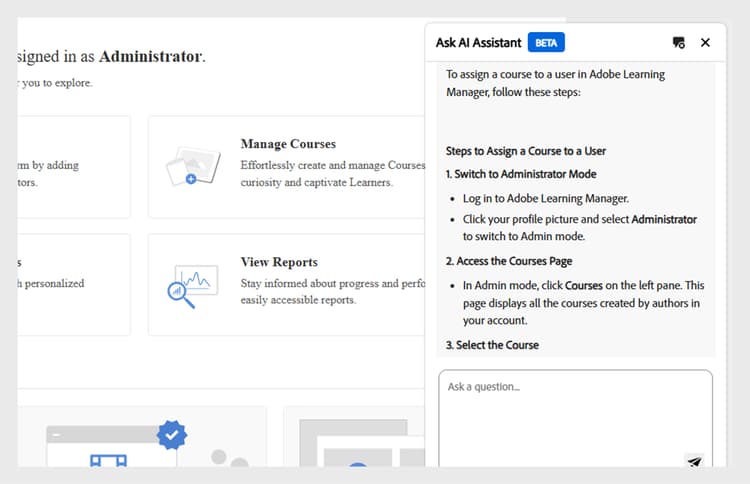
Task: Click the blue verified checkmark badge
Action: pyautogui.click(x=173, y=435)
